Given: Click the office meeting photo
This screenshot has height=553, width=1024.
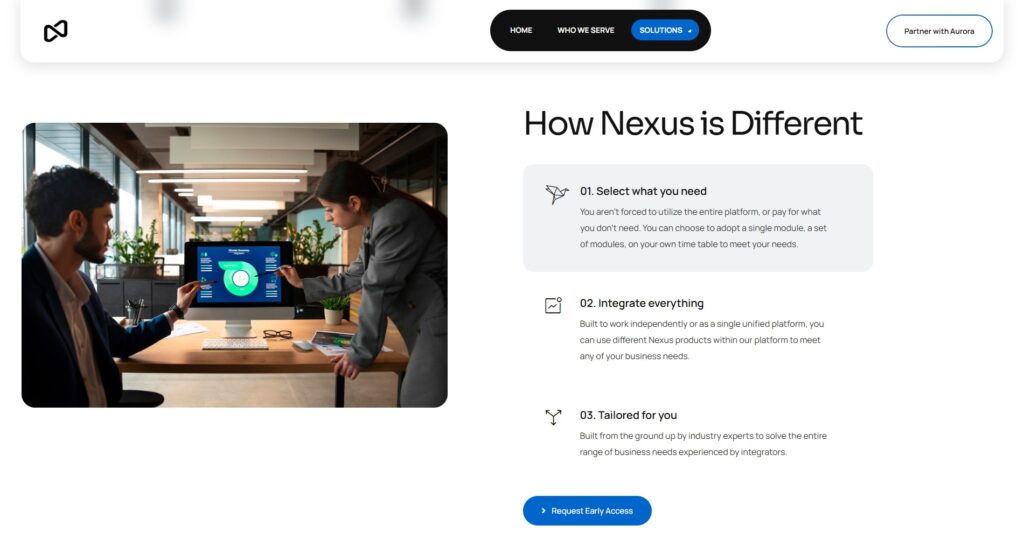Looking at the screenshot, I should click(x=234, y=265).
